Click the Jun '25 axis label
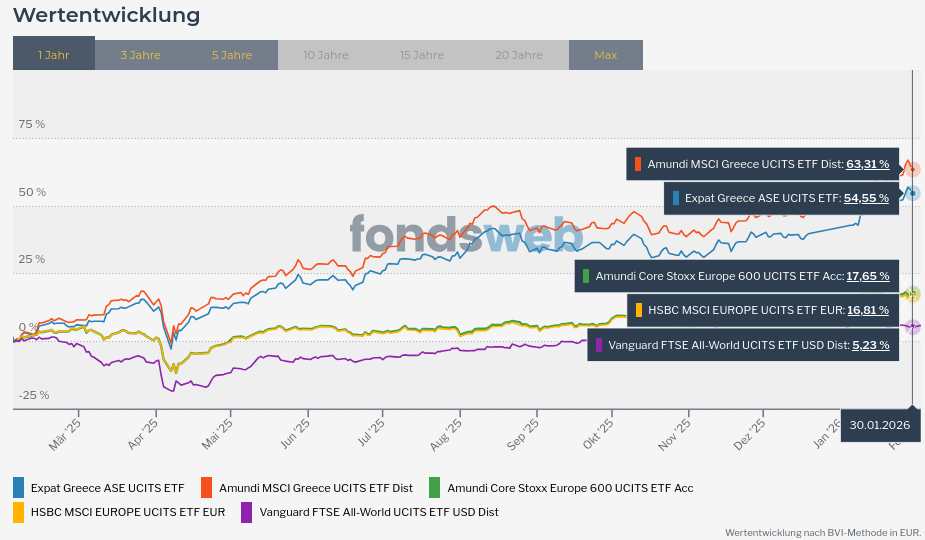Screen dimensions: 925x540 (294, 434)
